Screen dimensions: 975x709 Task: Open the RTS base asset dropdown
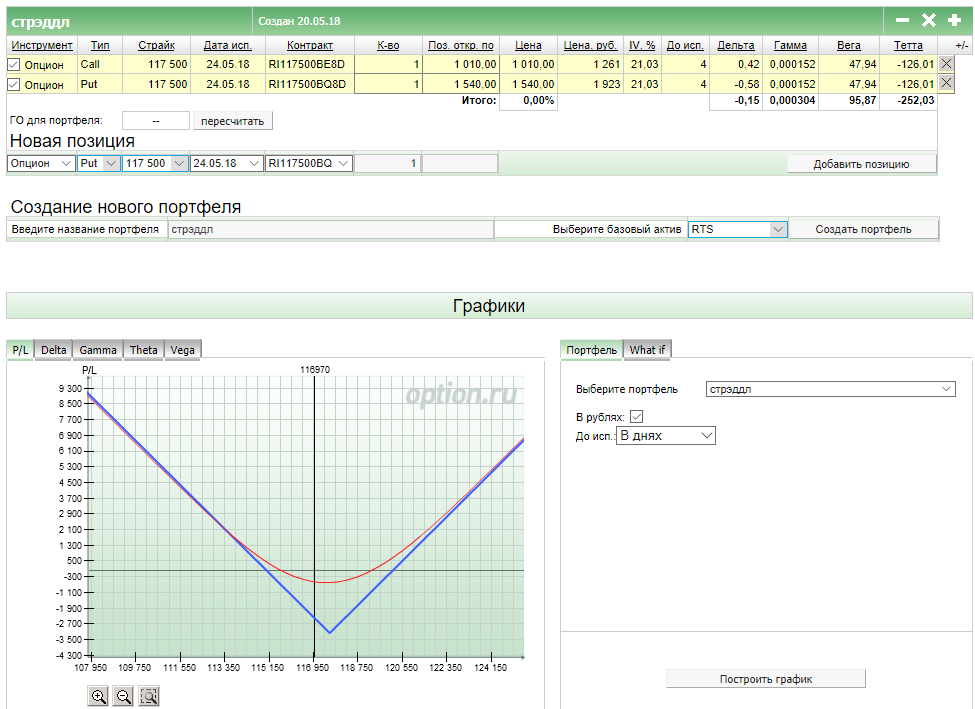click(x=738, y=229)
